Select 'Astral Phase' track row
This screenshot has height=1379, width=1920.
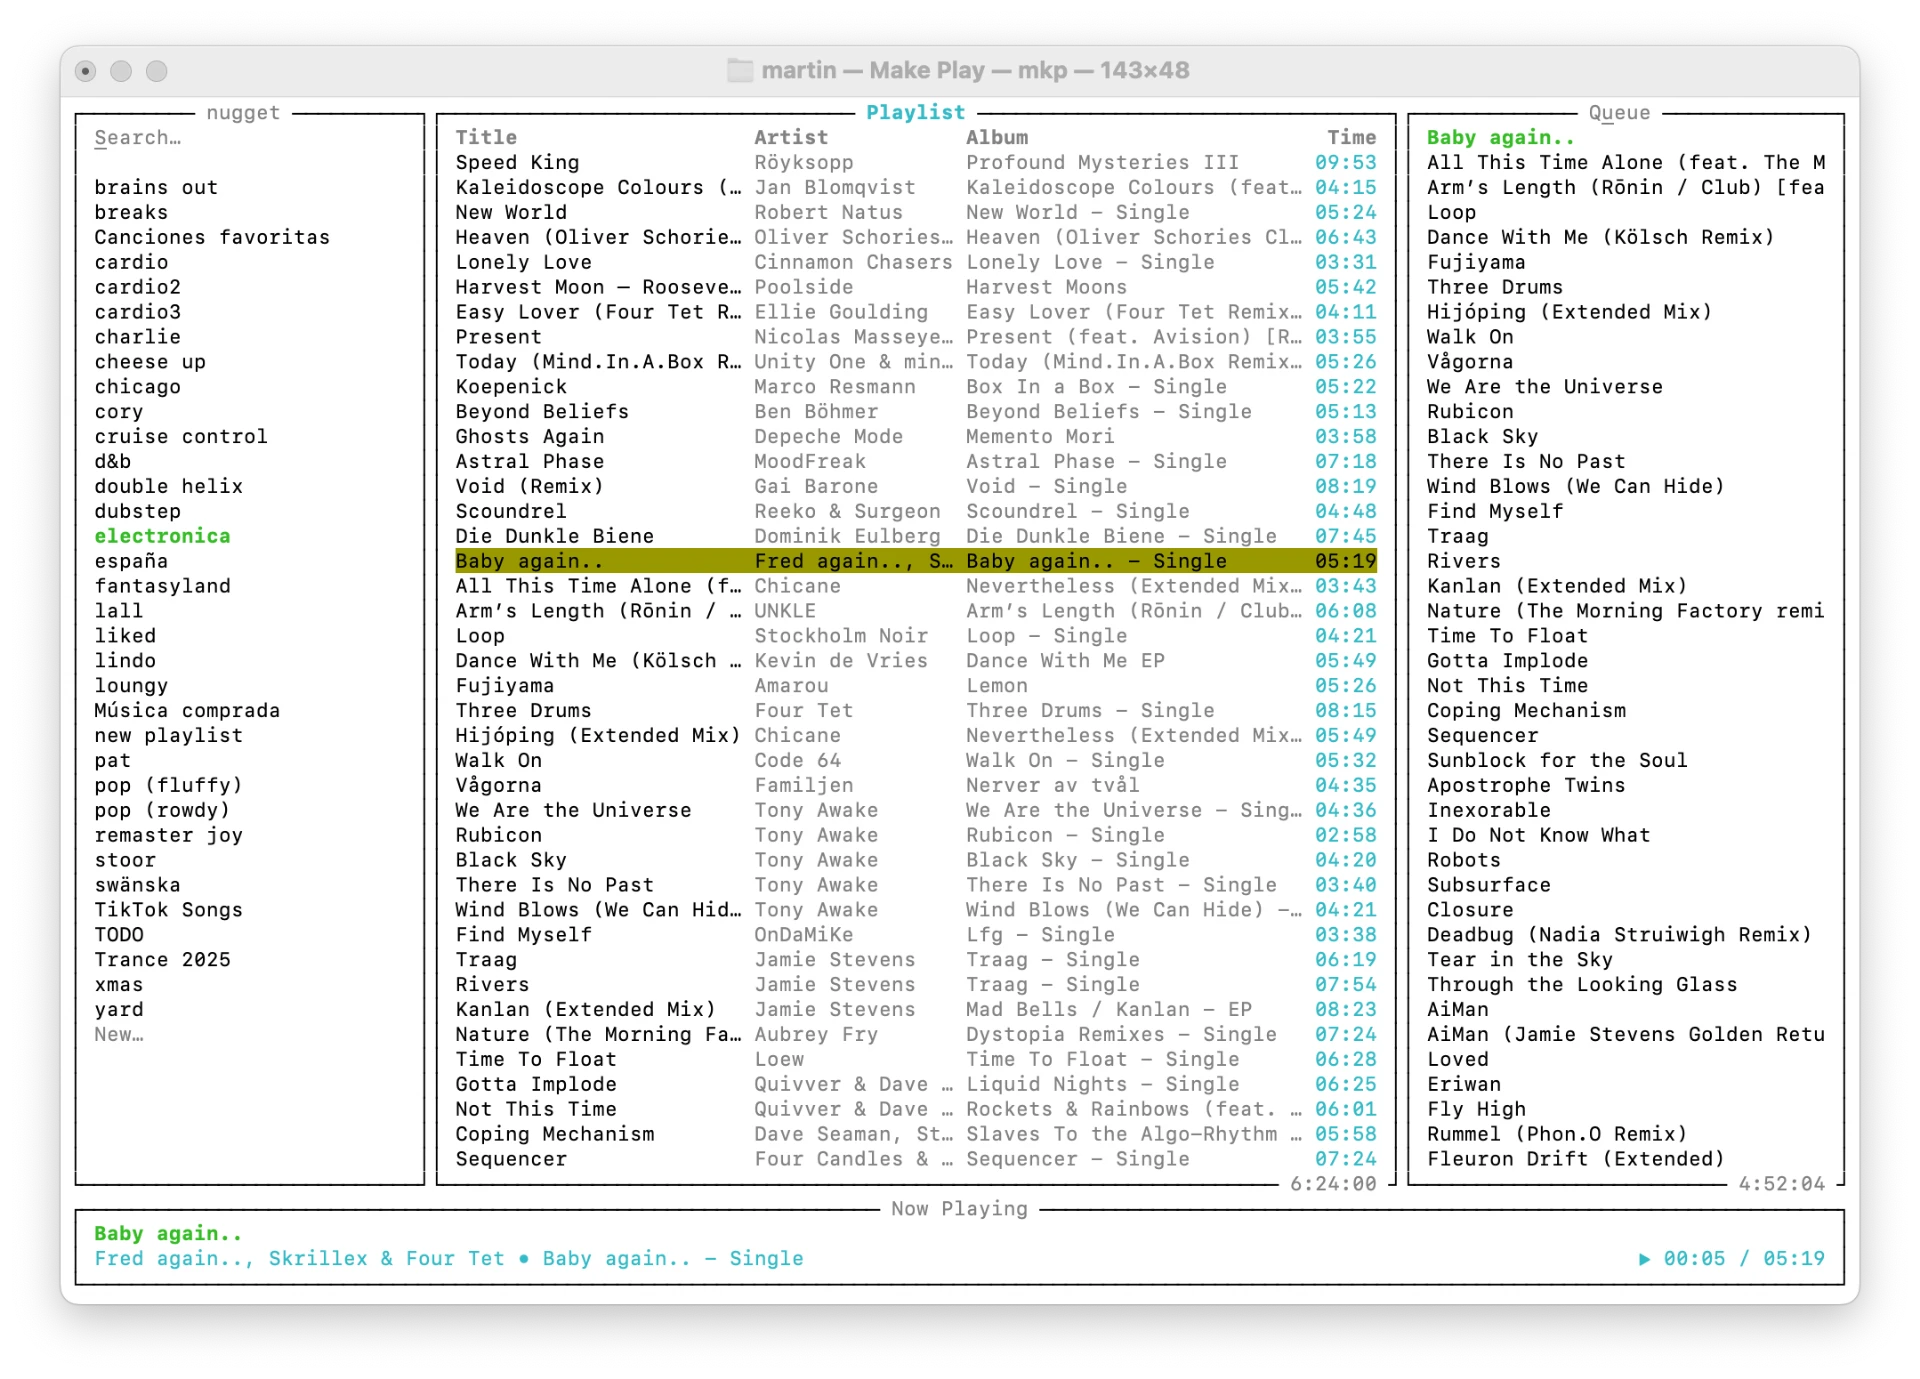coord(916,462)
